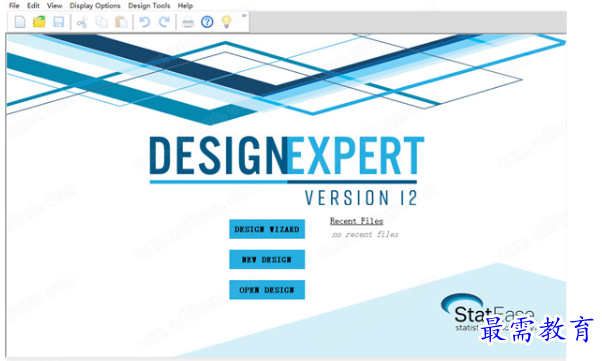Open the Edit menu
602x361 pixels.
(33, 5)
